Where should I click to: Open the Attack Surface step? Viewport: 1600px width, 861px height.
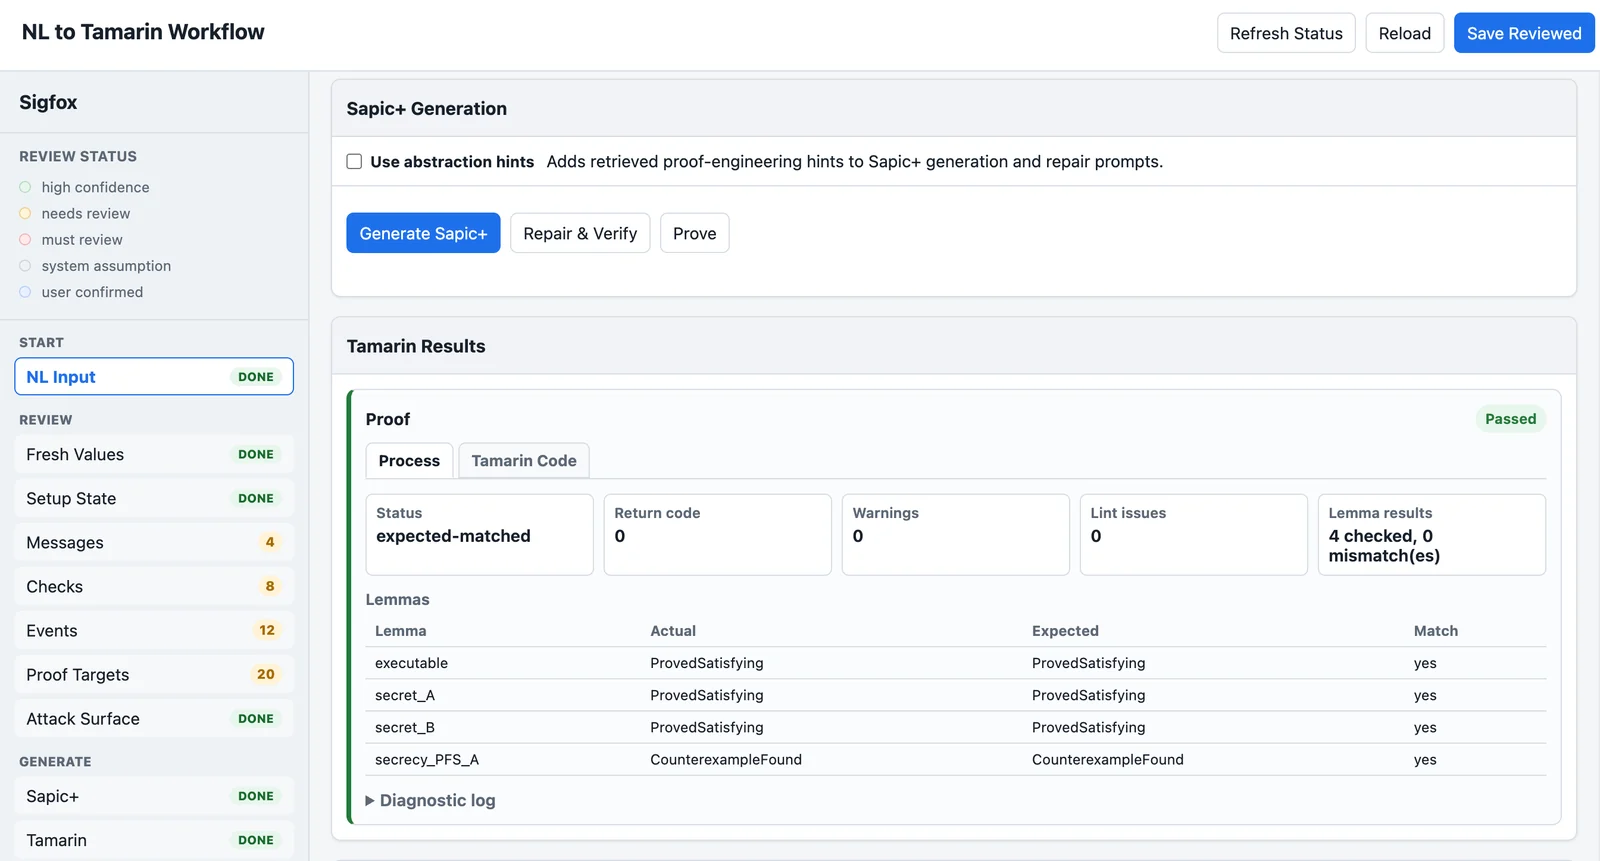[154, 718]
